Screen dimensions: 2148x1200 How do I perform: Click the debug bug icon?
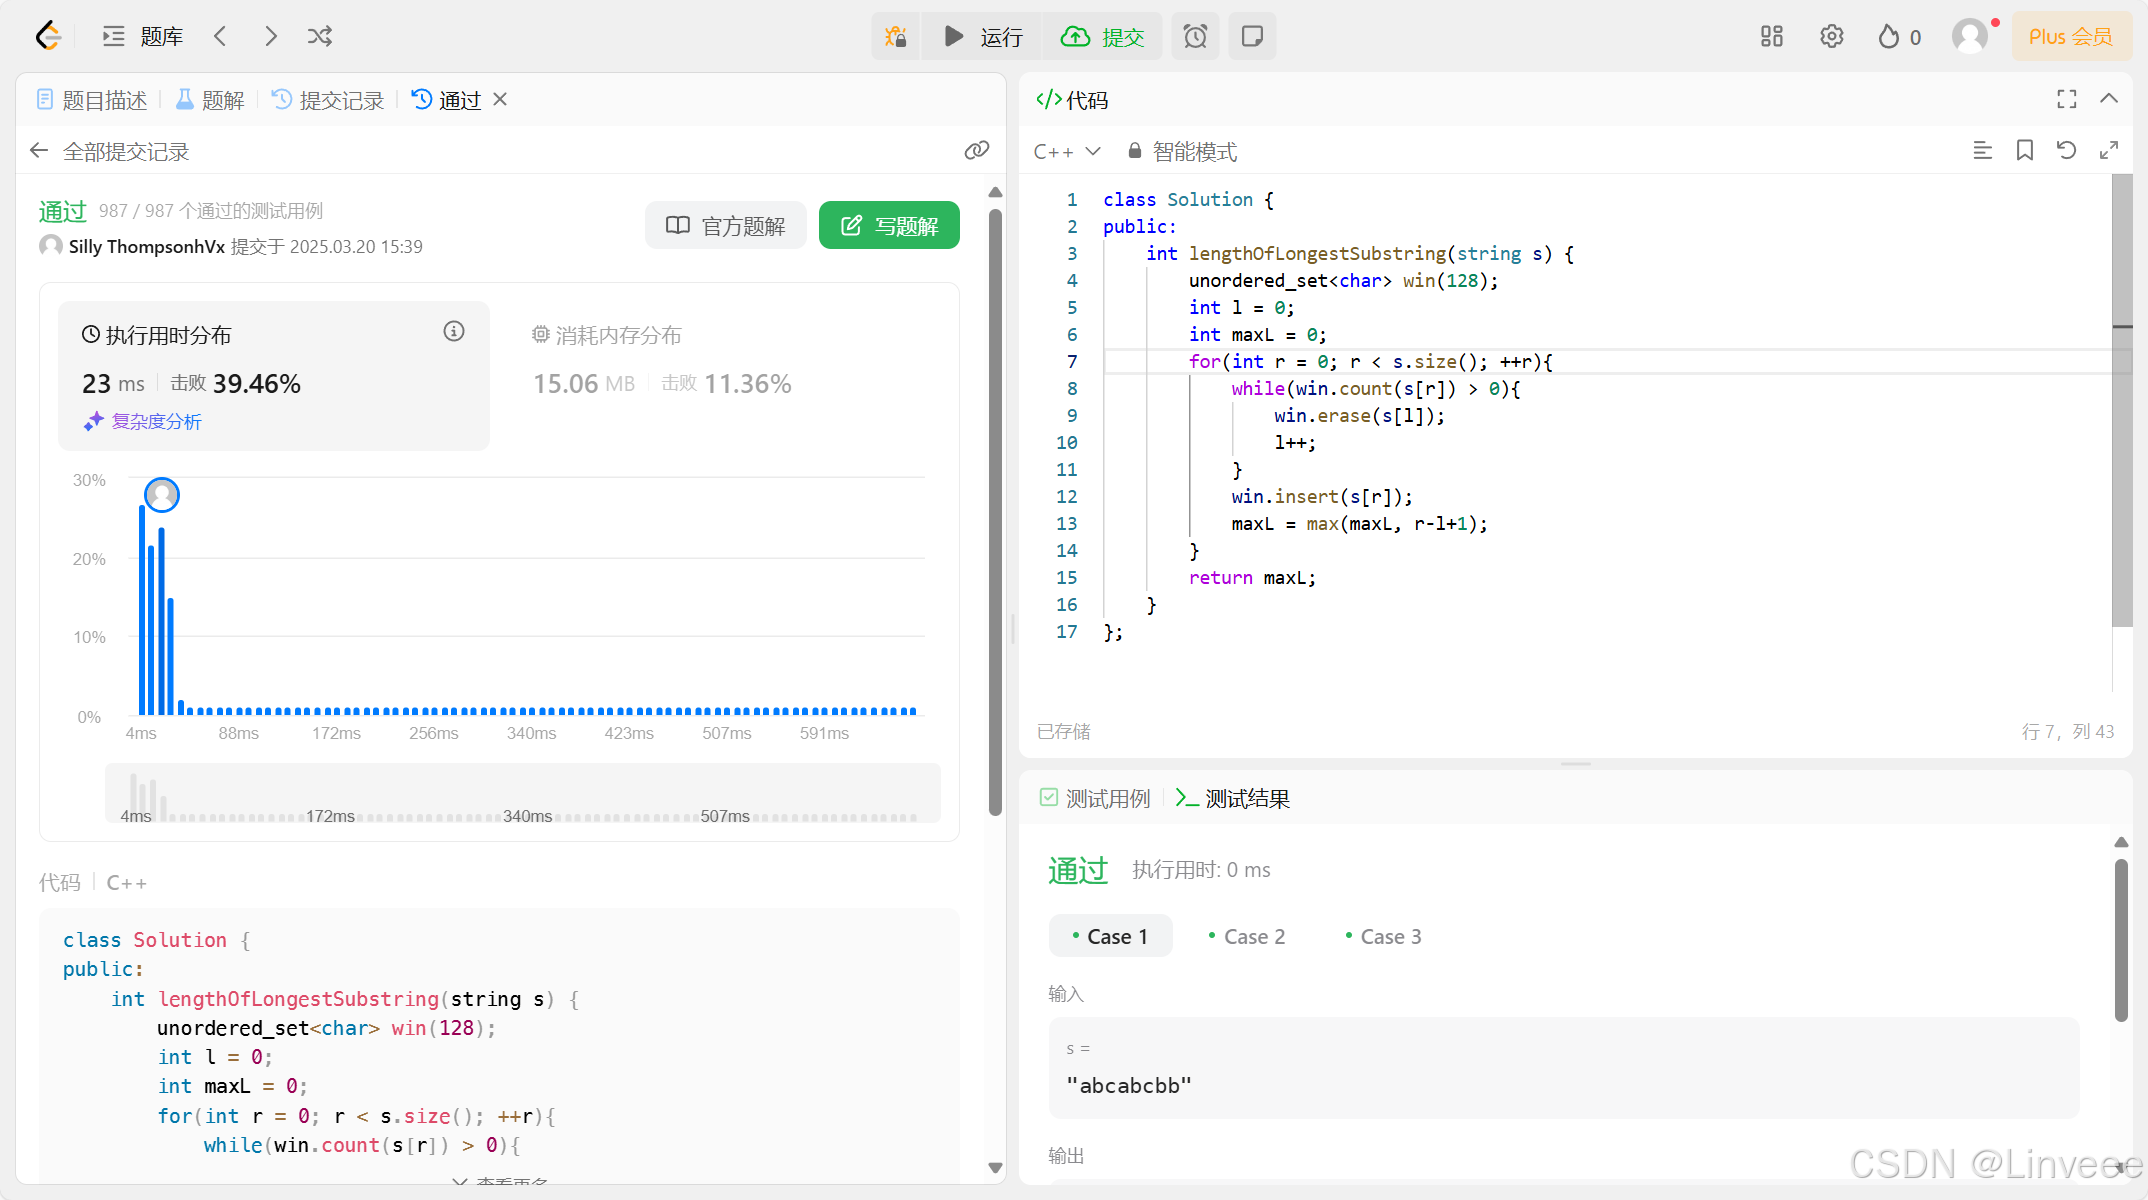(895, 37)
